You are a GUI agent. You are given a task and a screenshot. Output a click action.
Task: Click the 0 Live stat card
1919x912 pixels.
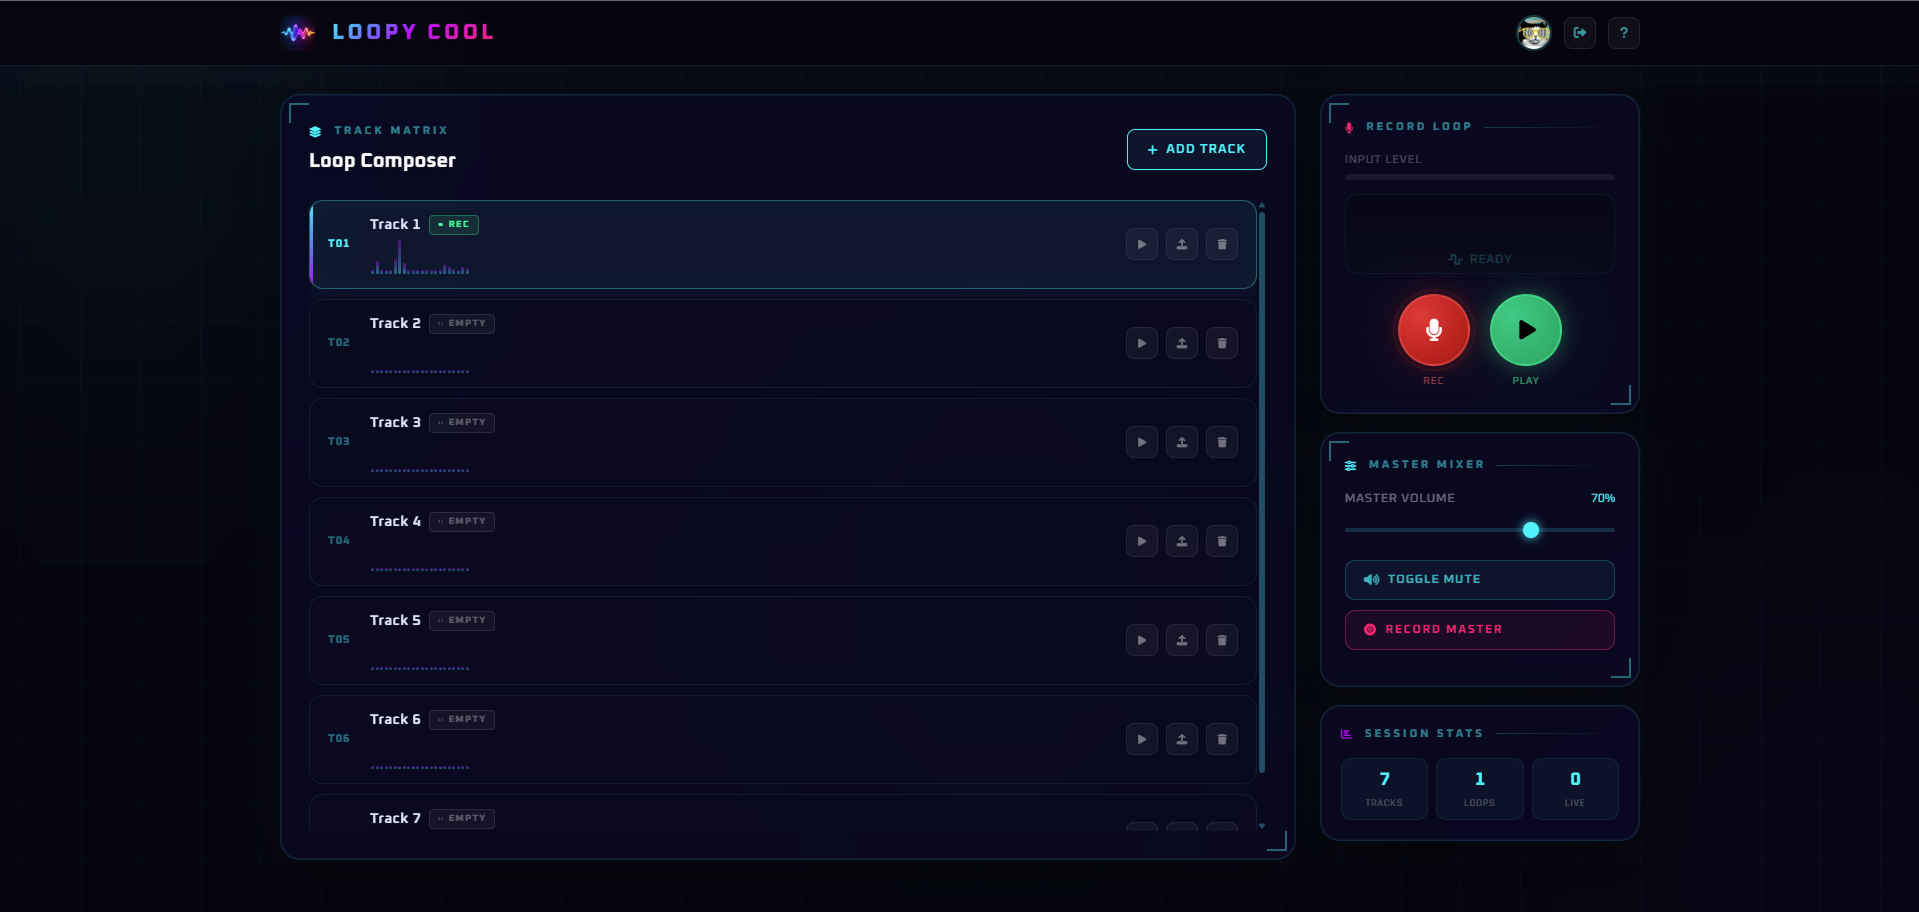(x=1574, y=789)
